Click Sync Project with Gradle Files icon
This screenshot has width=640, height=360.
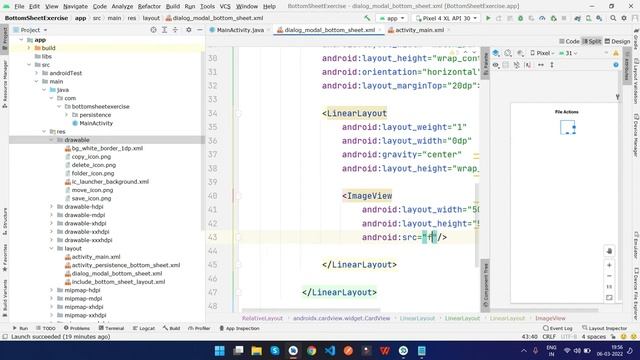point(578,18)
